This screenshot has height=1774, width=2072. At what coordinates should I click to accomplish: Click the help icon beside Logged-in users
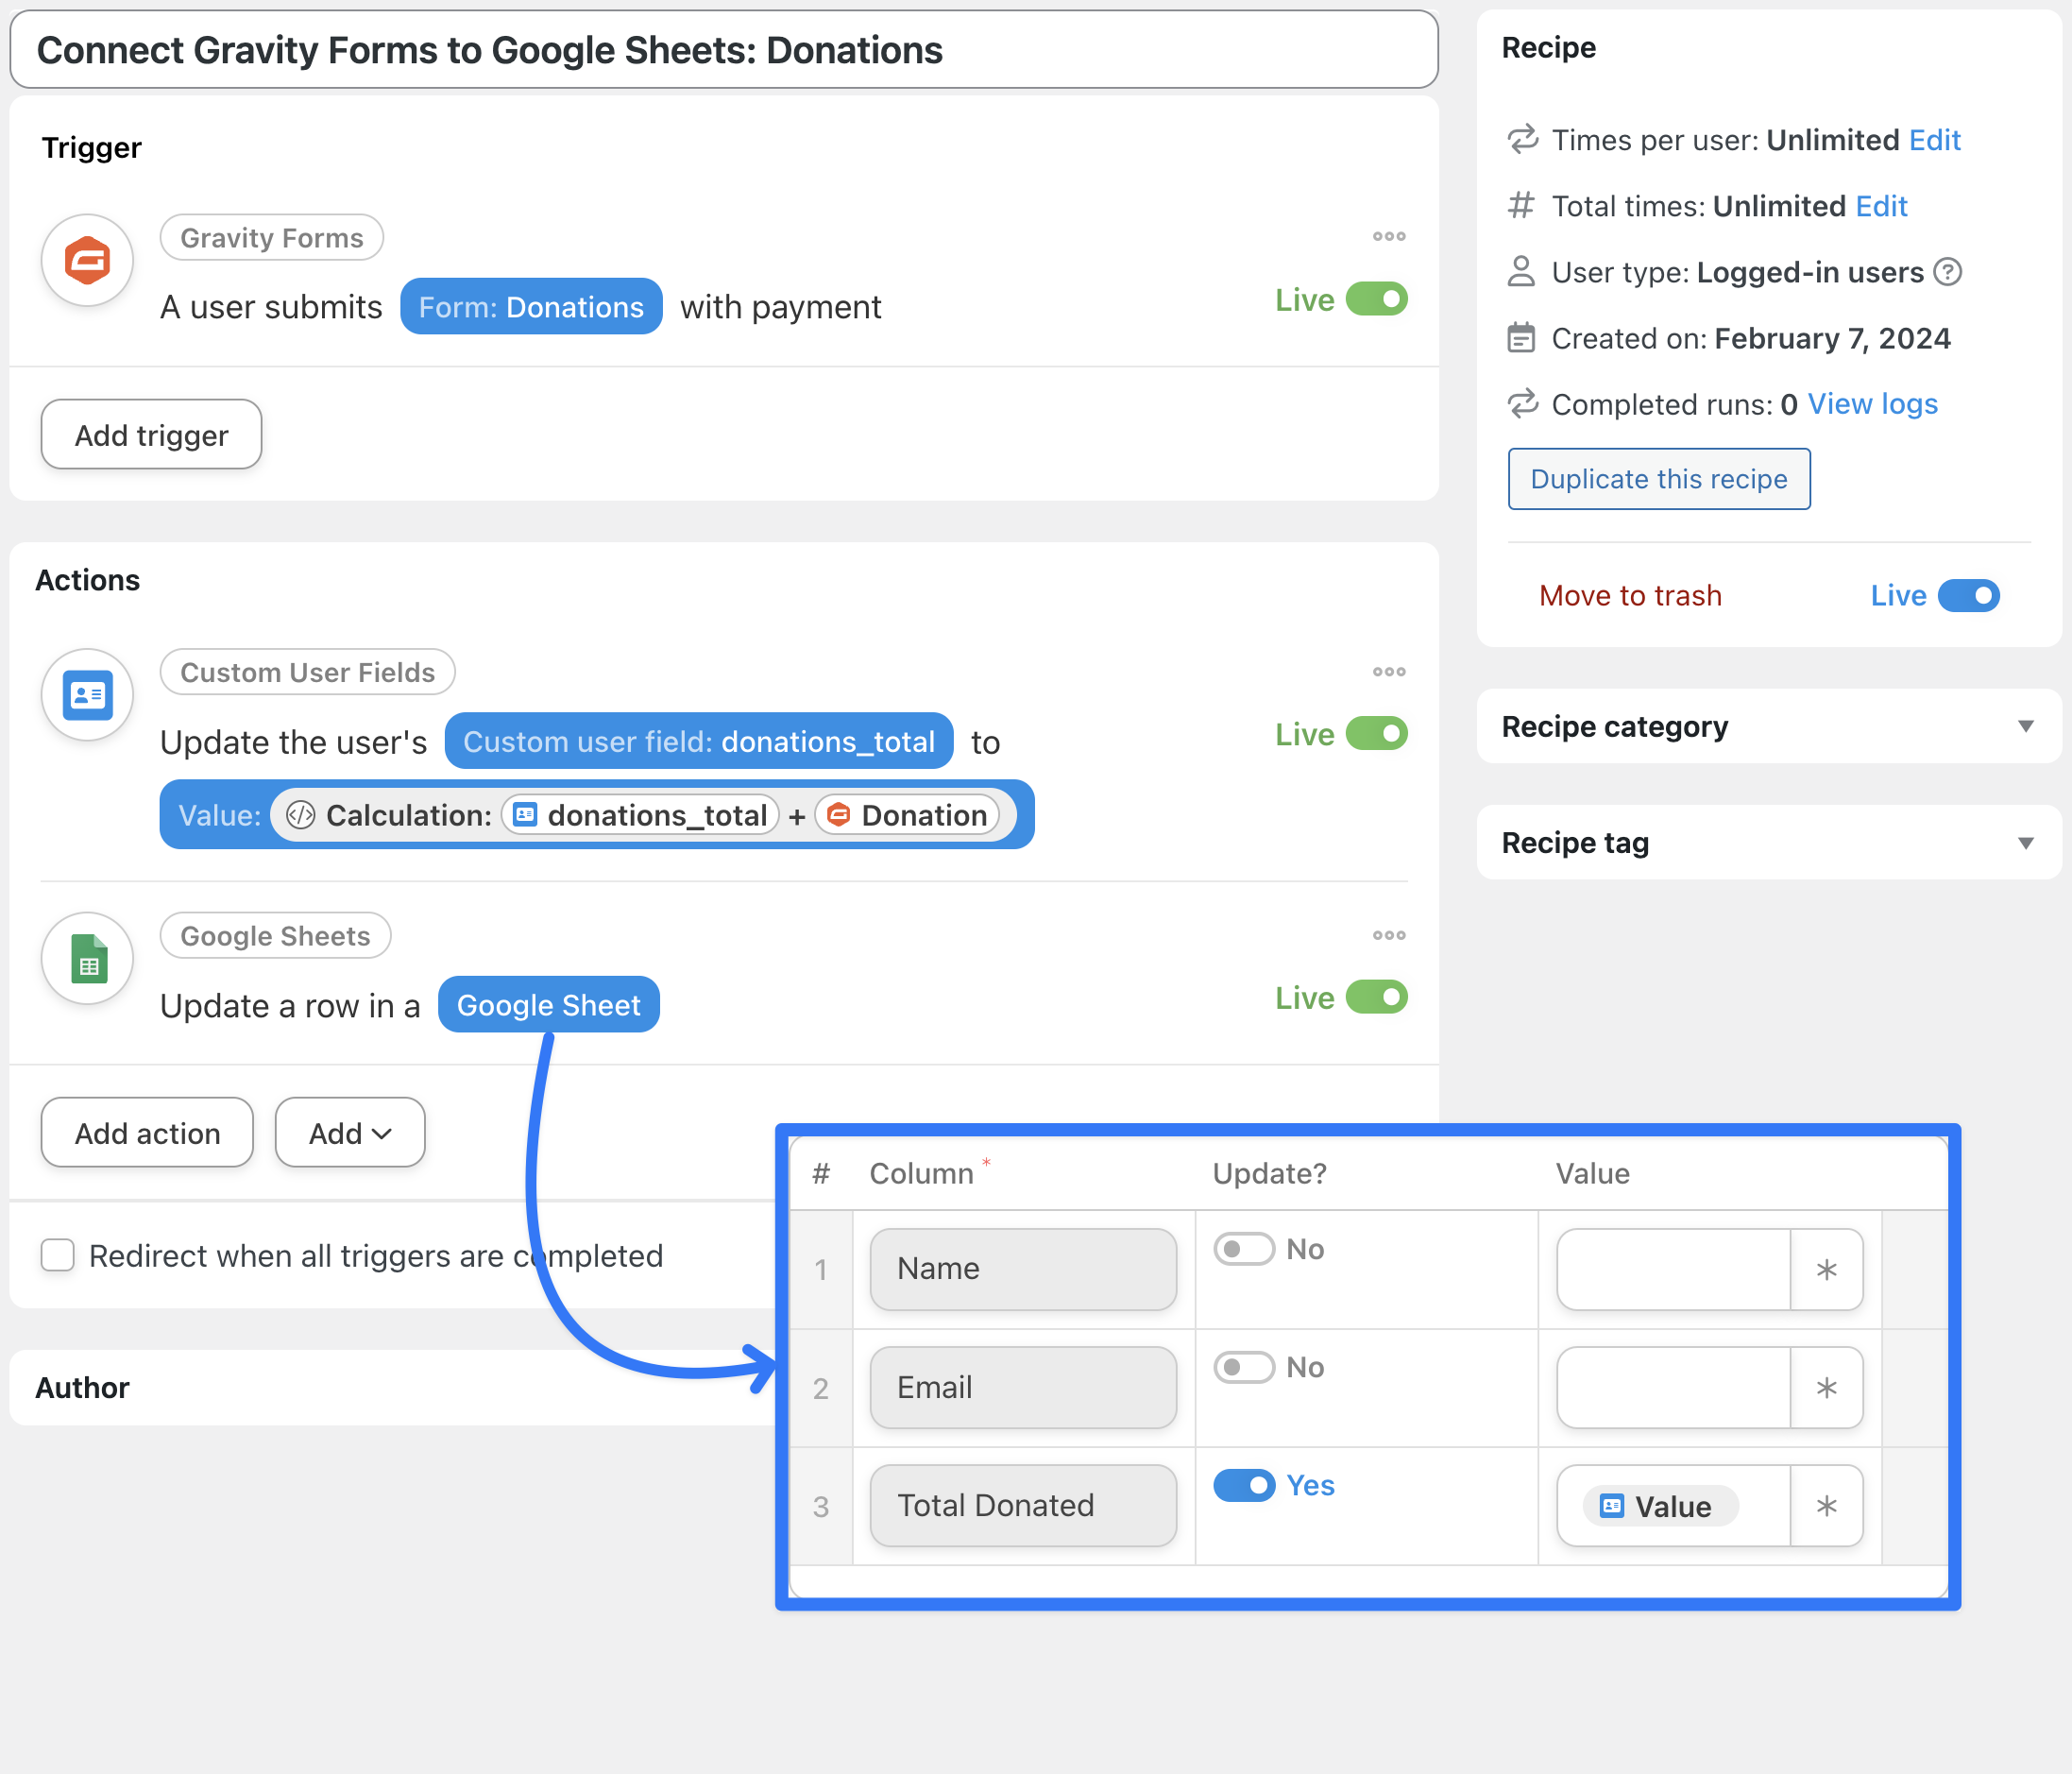tap(1947, 272)
